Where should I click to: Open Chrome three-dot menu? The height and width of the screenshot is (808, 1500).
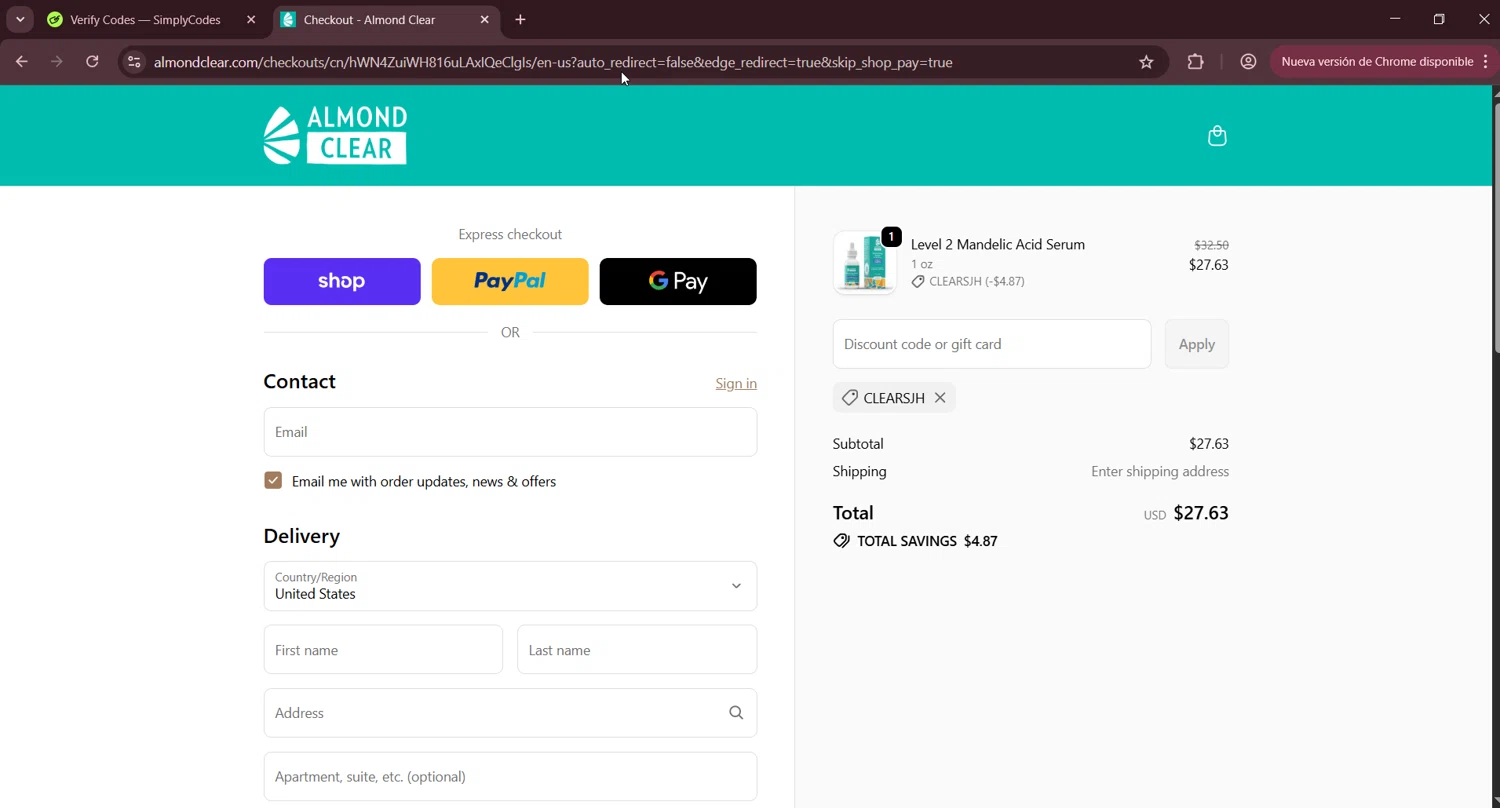1486,62
